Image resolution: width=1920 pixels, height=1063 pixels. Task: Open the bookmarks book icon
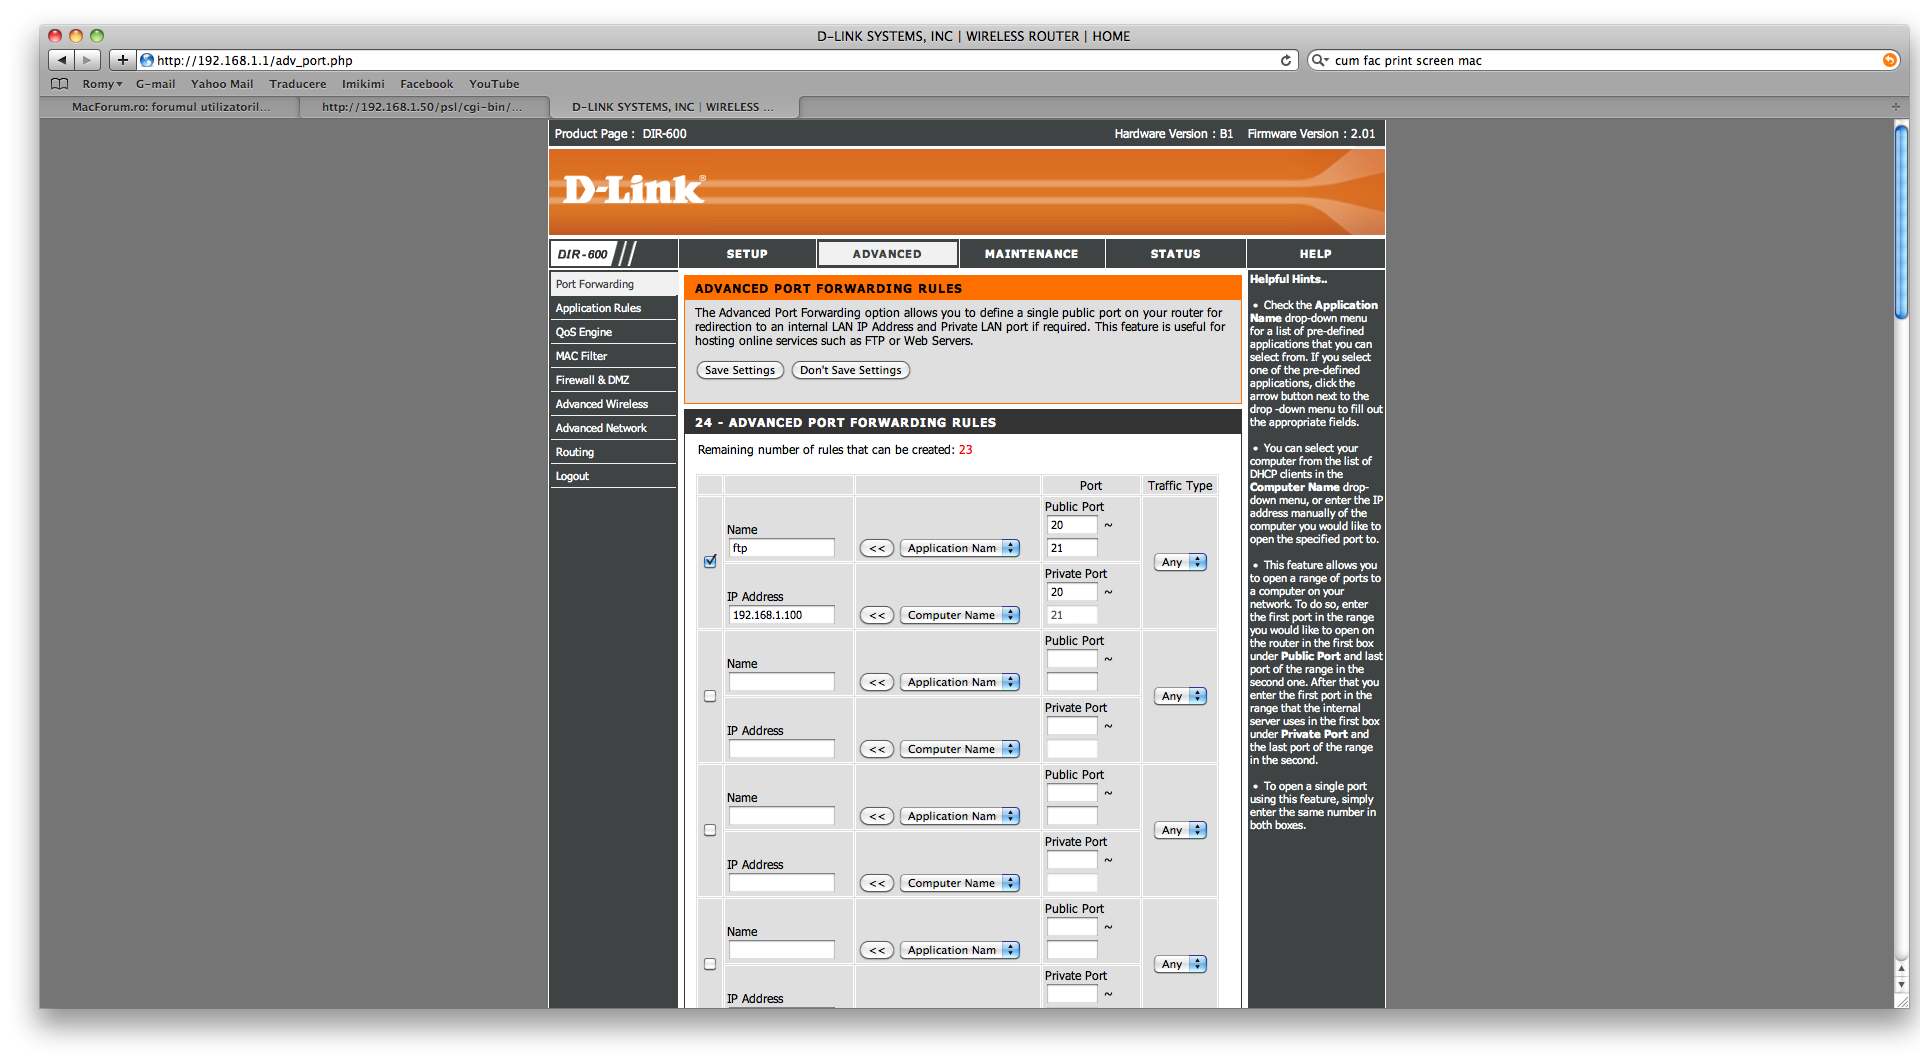tap(60, 84)
